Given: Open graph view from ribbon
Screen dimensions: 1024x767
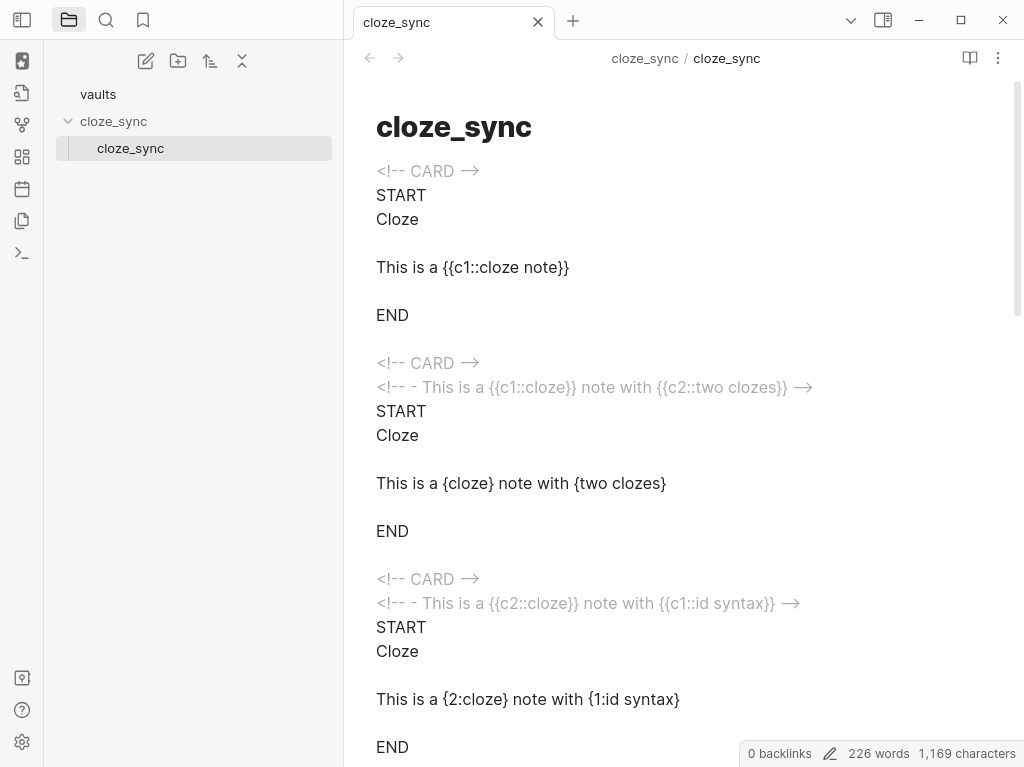Looking at the screenshot, I should click(x=22, y=125).
